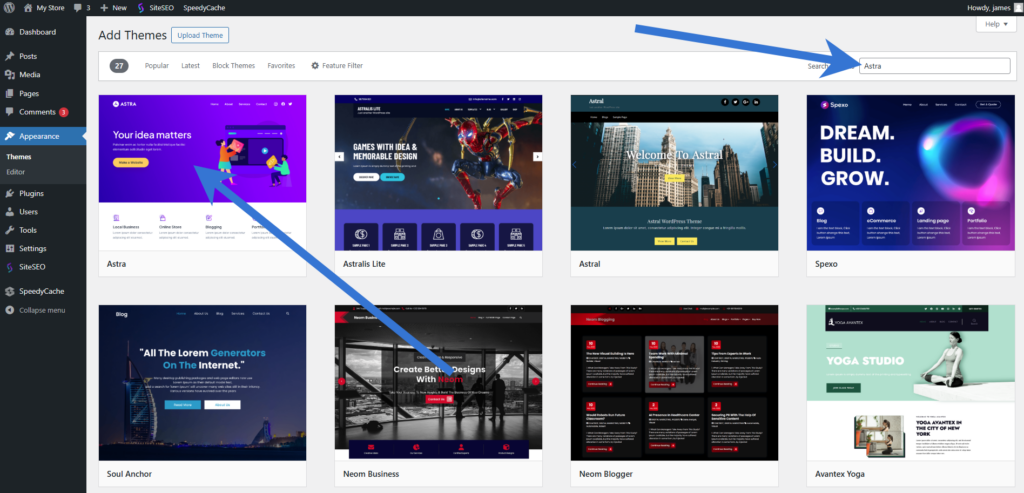Click the Astra theme name label
This screenshot has width=1024, height=493.
pos(116,264)
